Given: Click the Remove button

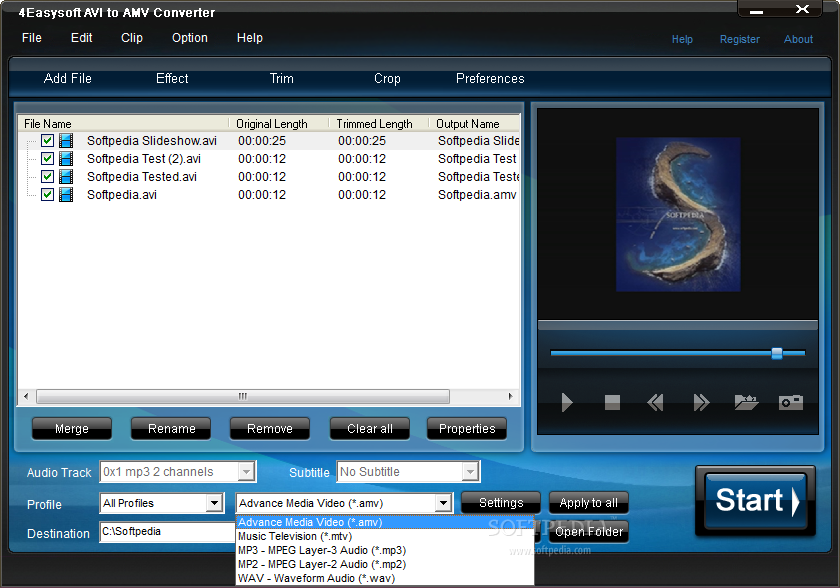Looking at the screenshot, I should point(269,429).
